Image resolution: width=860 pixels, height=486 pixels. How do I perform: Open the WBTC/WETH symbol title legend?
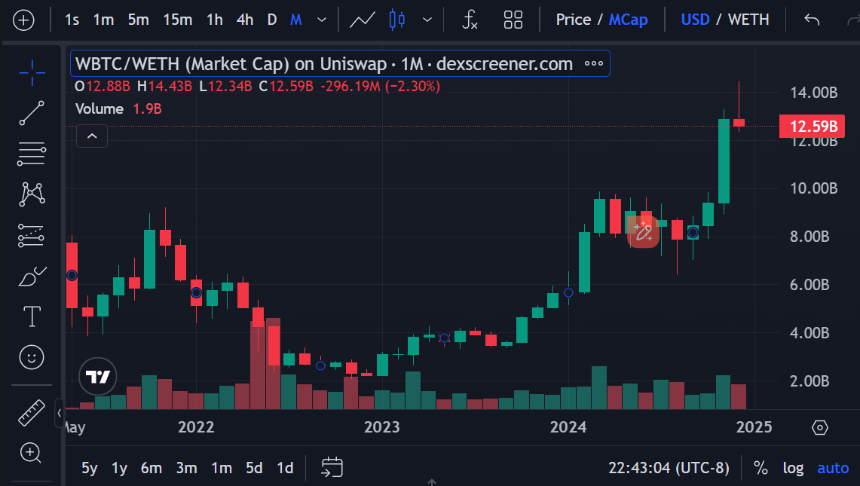coord(324,64)
